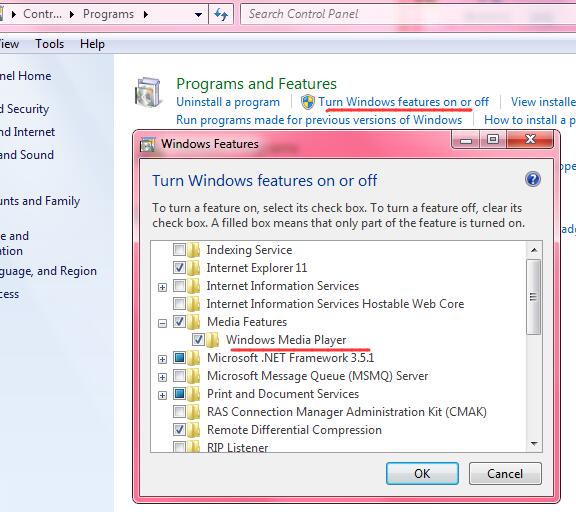The width and height of the screenshot is (576, 512).
Task: Click the features list scrollbar thumb
Action: coord(534,297)
